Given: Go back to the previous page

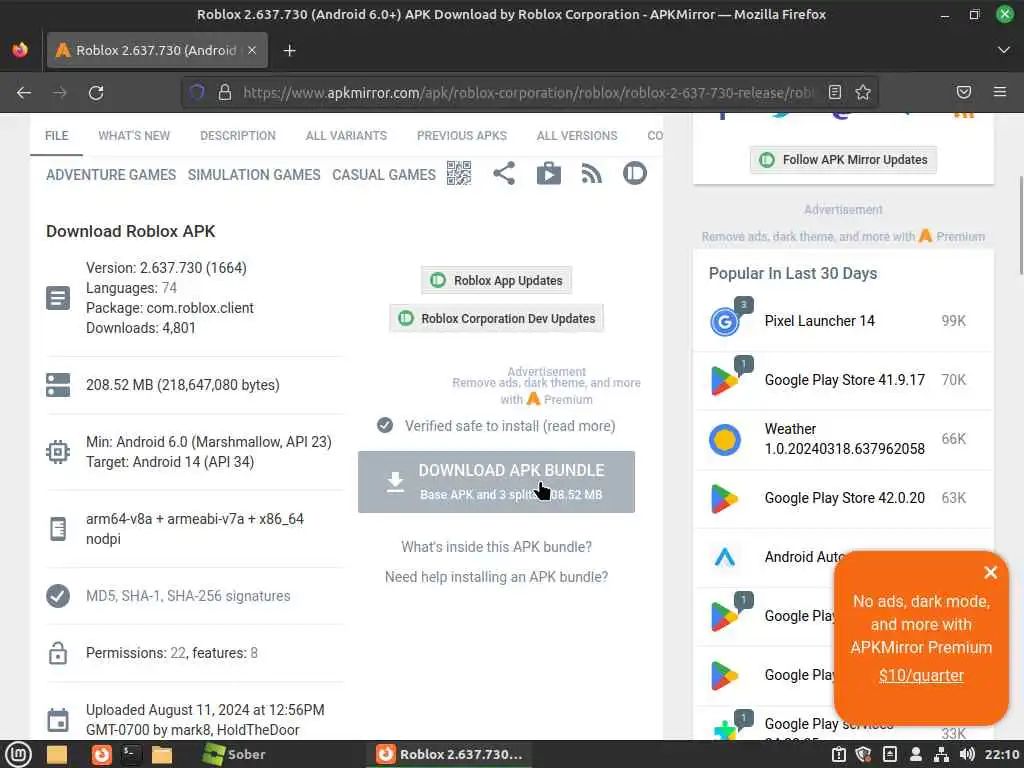Looking at the screenshot, I should (x=24, y=93).
